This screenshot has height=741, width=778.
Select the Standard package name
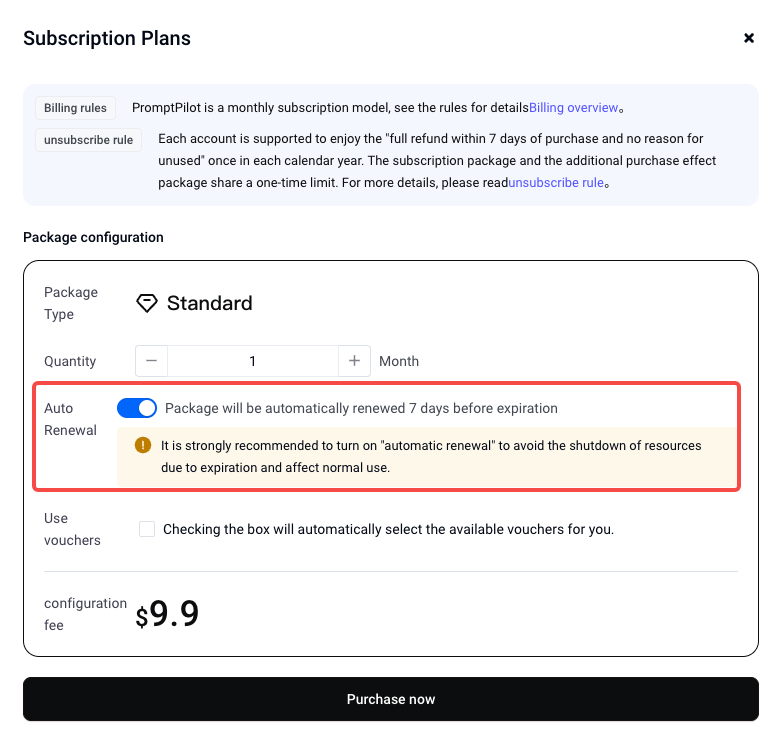coord(209,303)
